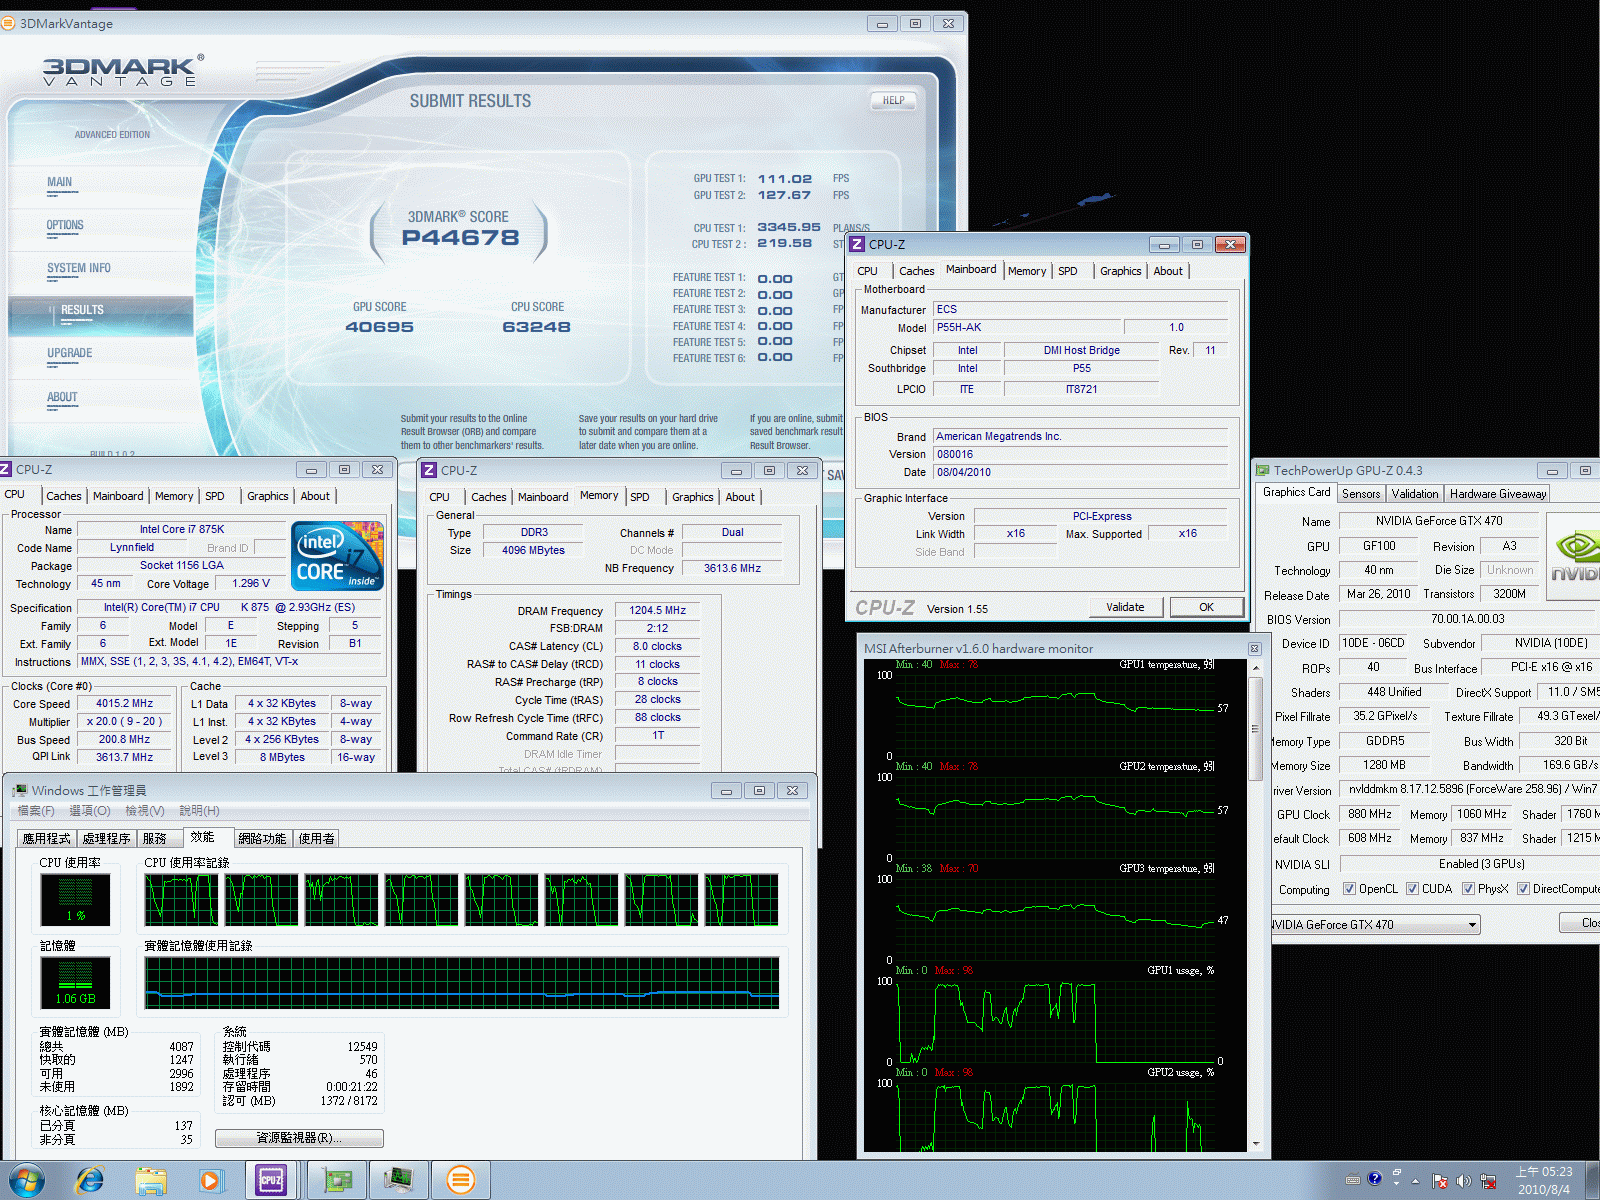This screenshot has height=1200, width=1600.
Task: Open the 網路功能 tab in Task Manager
Action: pyautogui.click(x=262, y=839)
